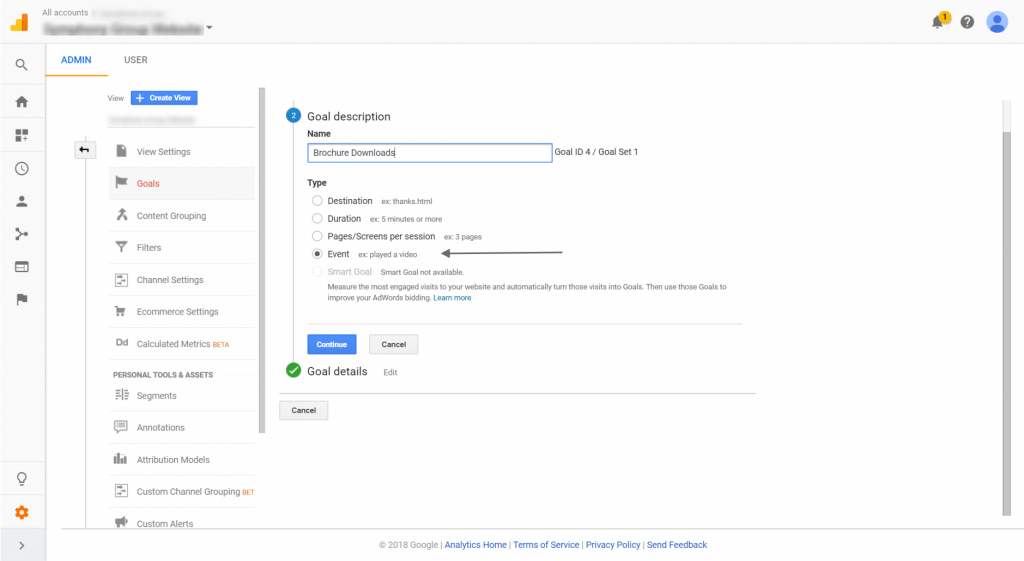1024x561 pixels.
Task: Click the Admin gear icon
Action: pyautogui.click(x=21, y=512)
